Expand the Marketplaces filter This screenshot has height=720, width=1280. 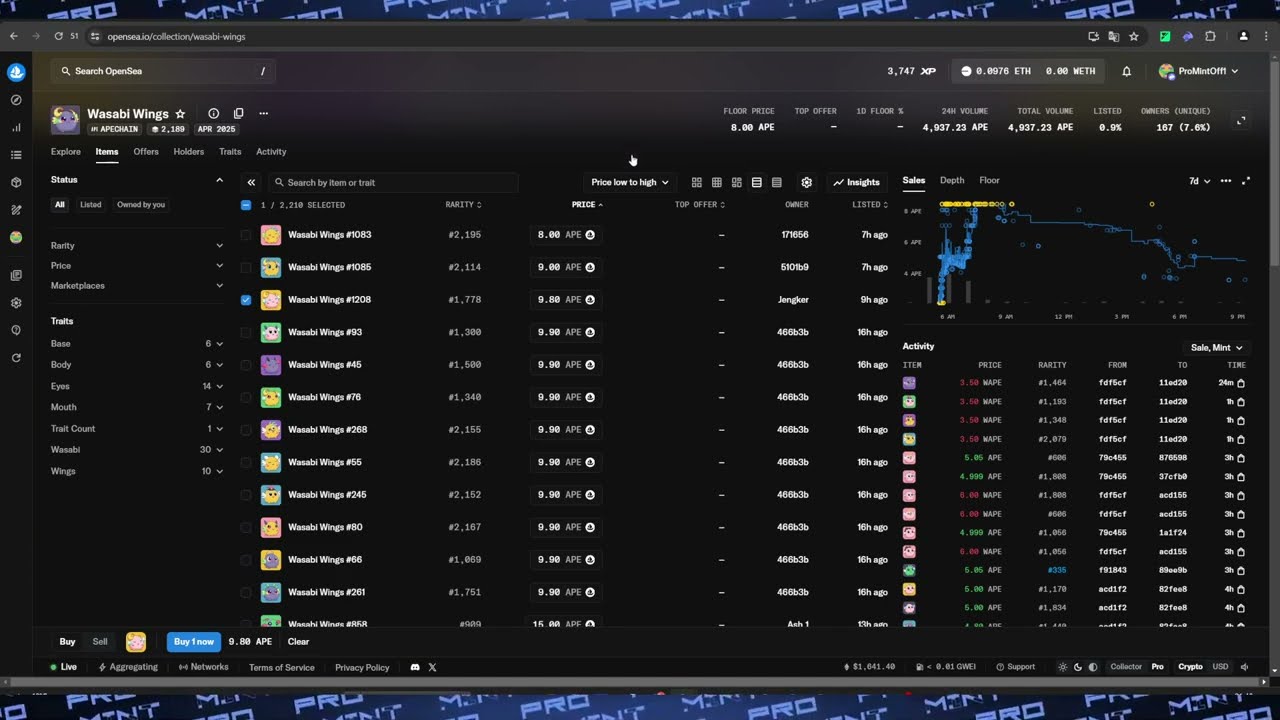click(x=136, y=286)
